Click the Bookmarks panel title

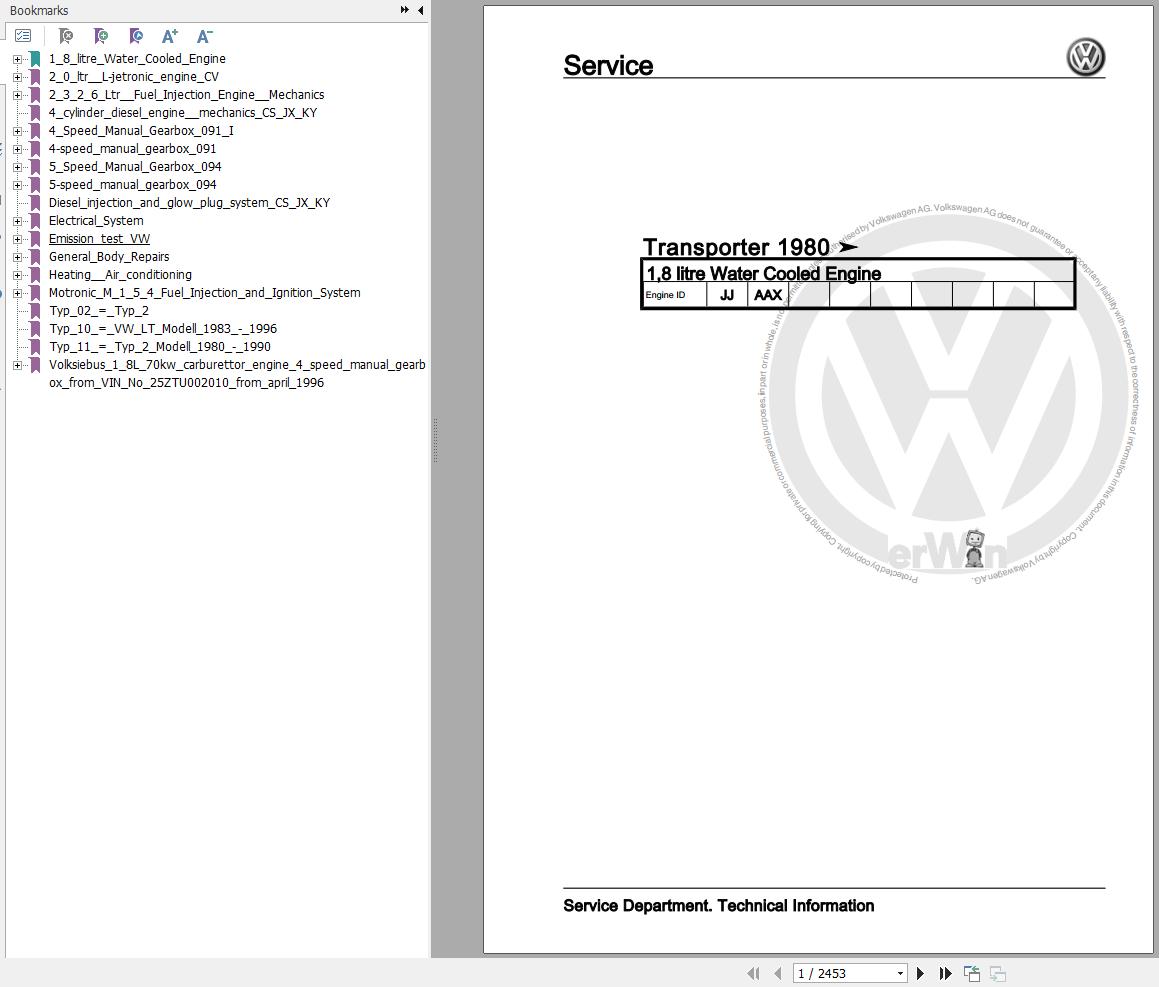(x=39, y=10)
